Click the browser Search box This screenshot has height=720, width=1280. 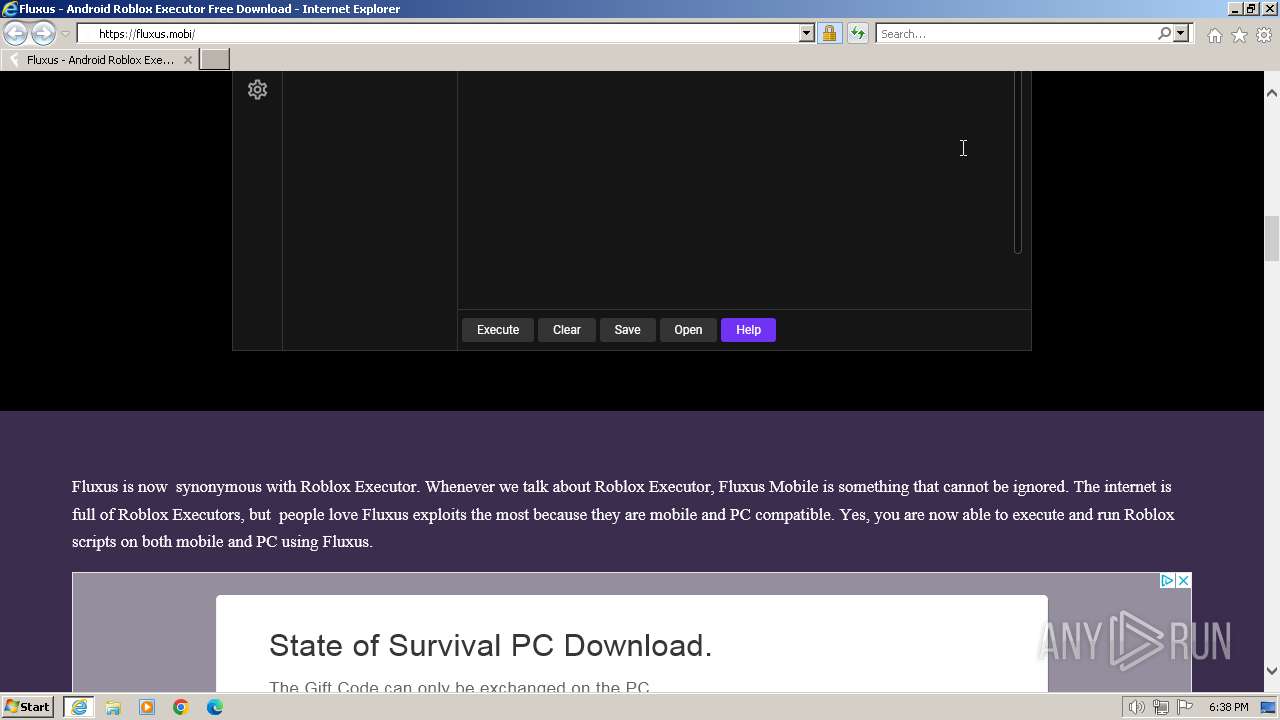pyautogui.click(x=1015, y=33)
